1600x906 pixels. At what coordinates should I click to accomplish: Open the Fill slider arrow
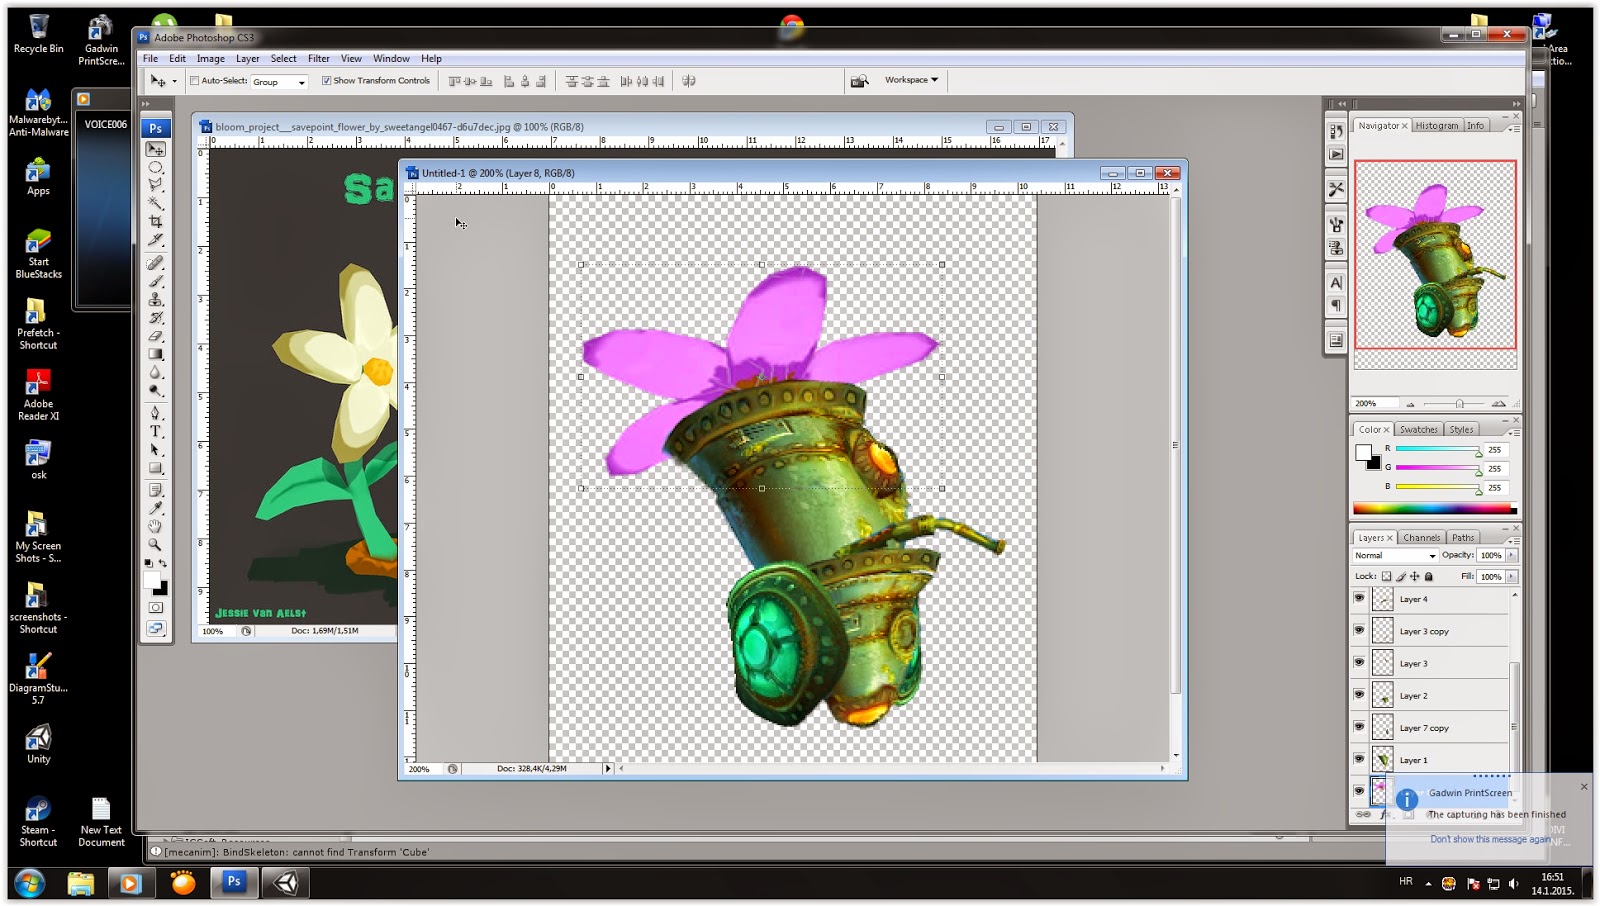pyautogui.click(x=1511, y=576)
